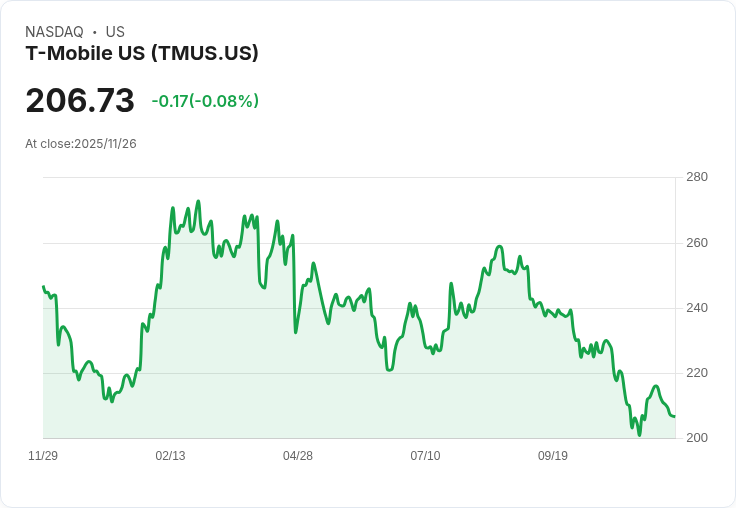Click the 11/29 date on x-axis
Image resolution: width=736 pixels, height=508 pixels.
tap(43, 456)
